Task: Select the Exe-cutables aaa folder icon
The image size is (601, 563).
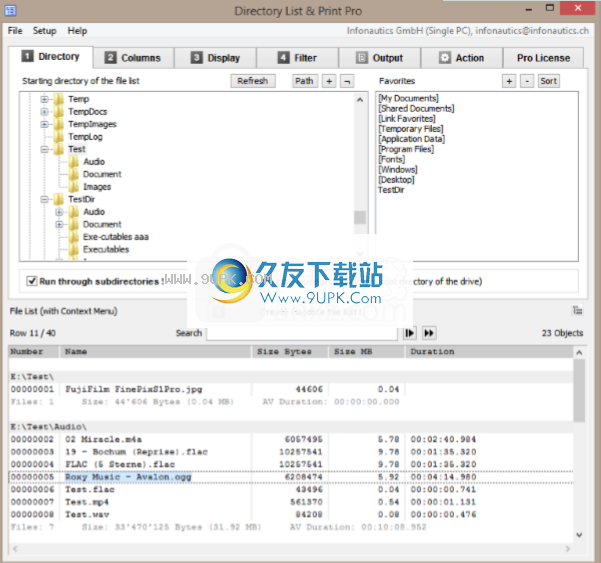Action: (74, 237)
